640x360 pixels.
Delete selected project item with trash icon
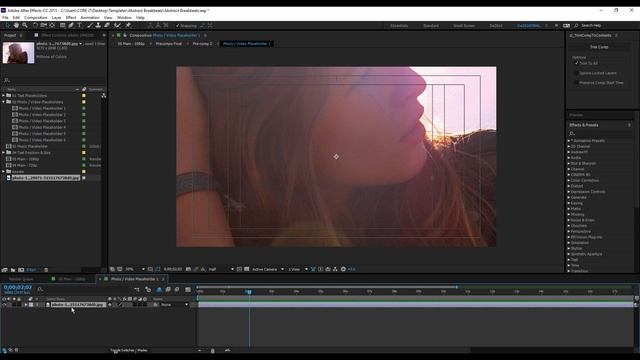[x=46, y=270]
